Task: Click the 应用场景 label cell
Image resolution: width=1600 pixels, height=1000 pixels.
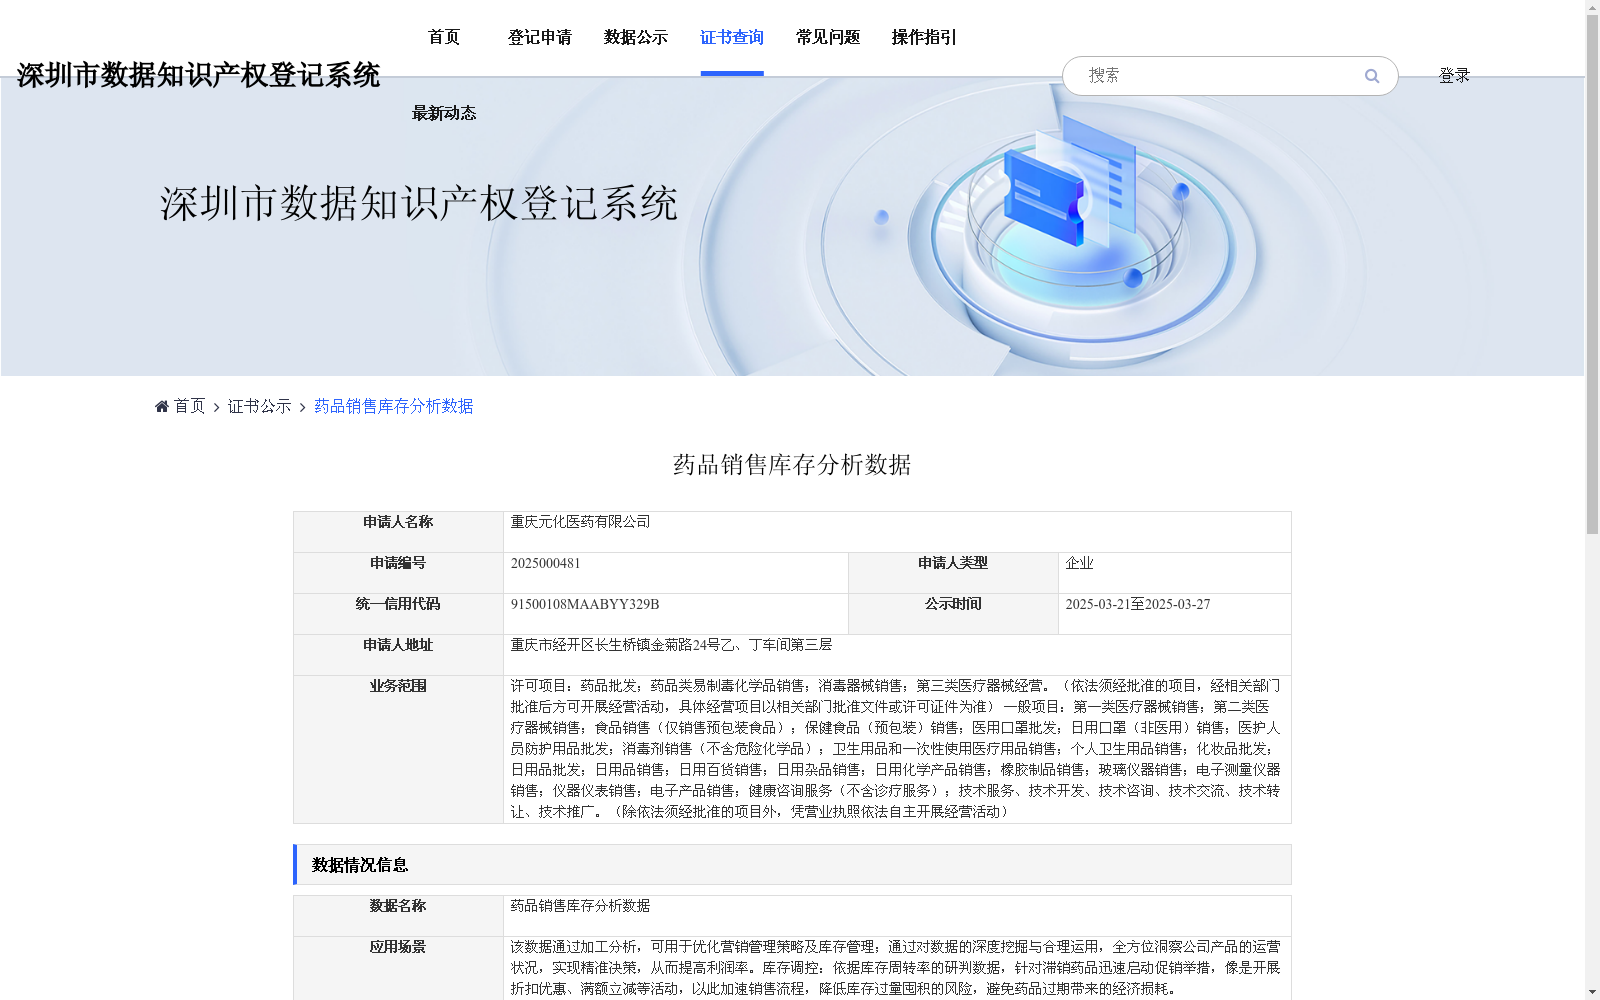Action: pyautogui.click(x=398, y=968)
